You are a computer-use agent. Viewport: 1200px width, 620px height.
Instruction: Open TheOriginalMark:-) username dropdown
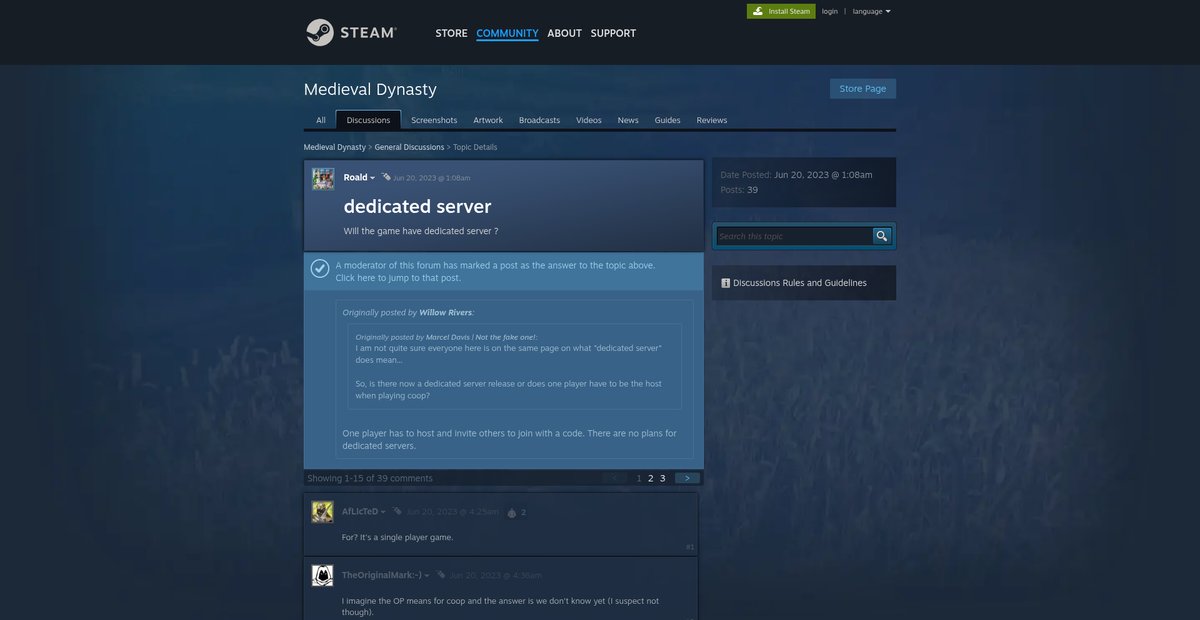(x=386, y=575)
